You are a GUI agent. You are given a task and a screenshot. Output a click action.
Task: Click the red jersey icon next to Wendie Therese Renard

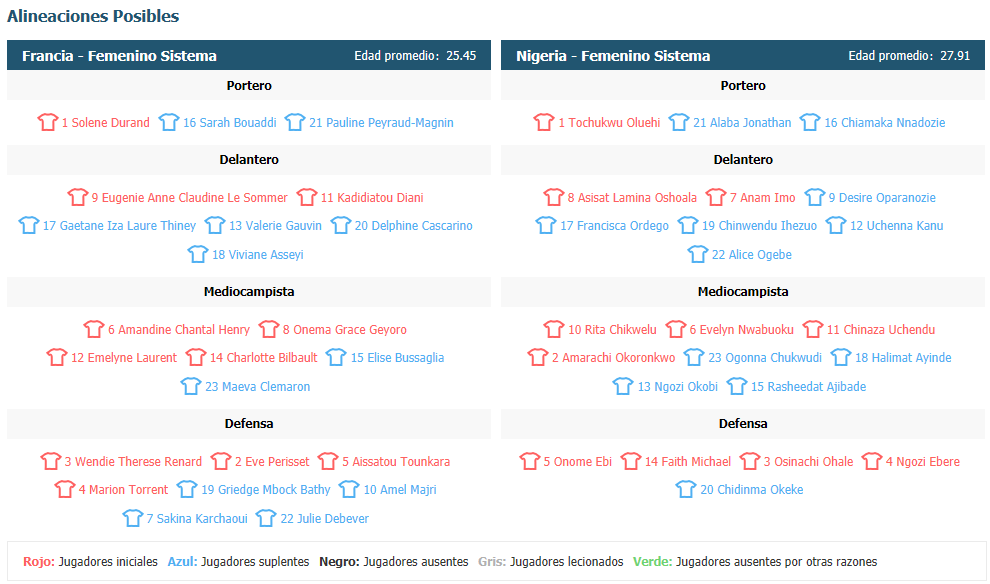point(51,461)
